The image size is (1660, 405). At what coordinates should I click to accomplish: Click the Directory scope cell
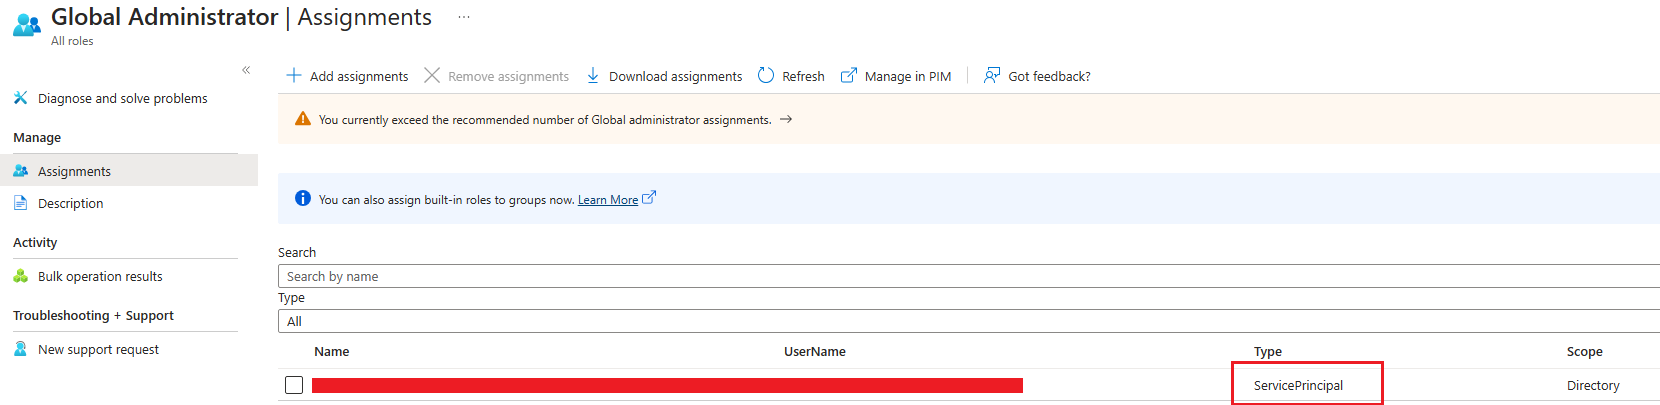[x=1593, y=385]
